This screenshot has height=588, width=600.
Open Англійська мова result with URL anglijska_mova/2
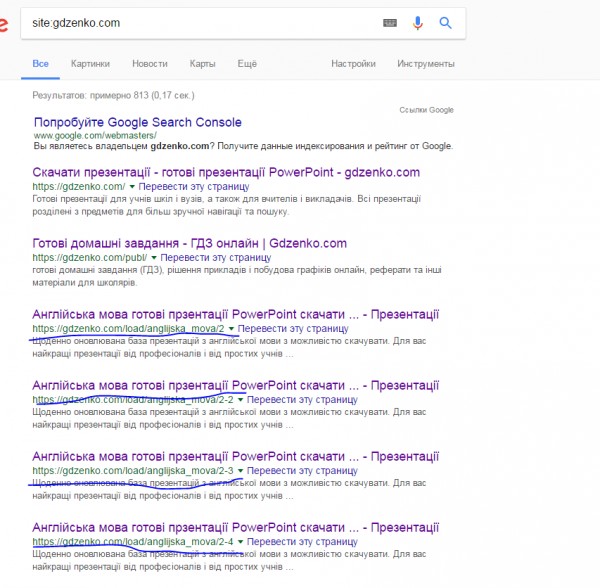pos(235,314)
